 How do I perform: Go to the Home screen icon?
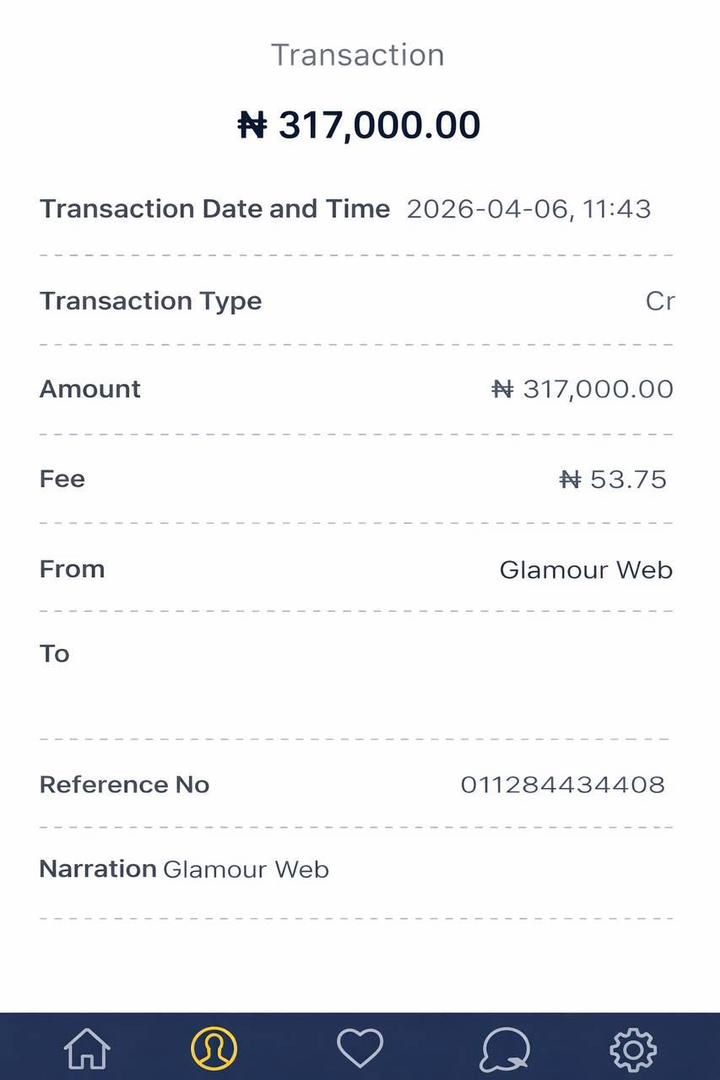87,1049
